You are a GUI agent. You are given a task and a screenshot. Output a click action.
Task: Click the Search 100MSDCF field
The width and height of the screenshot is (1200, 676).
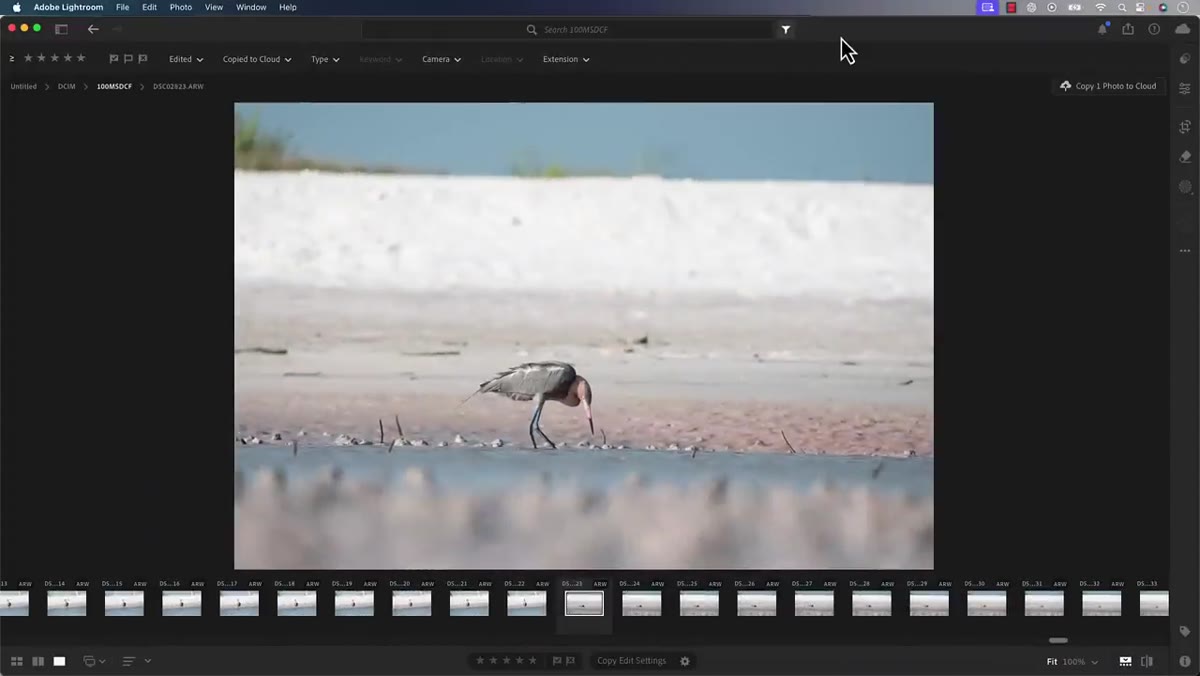(x=570, y=30)
